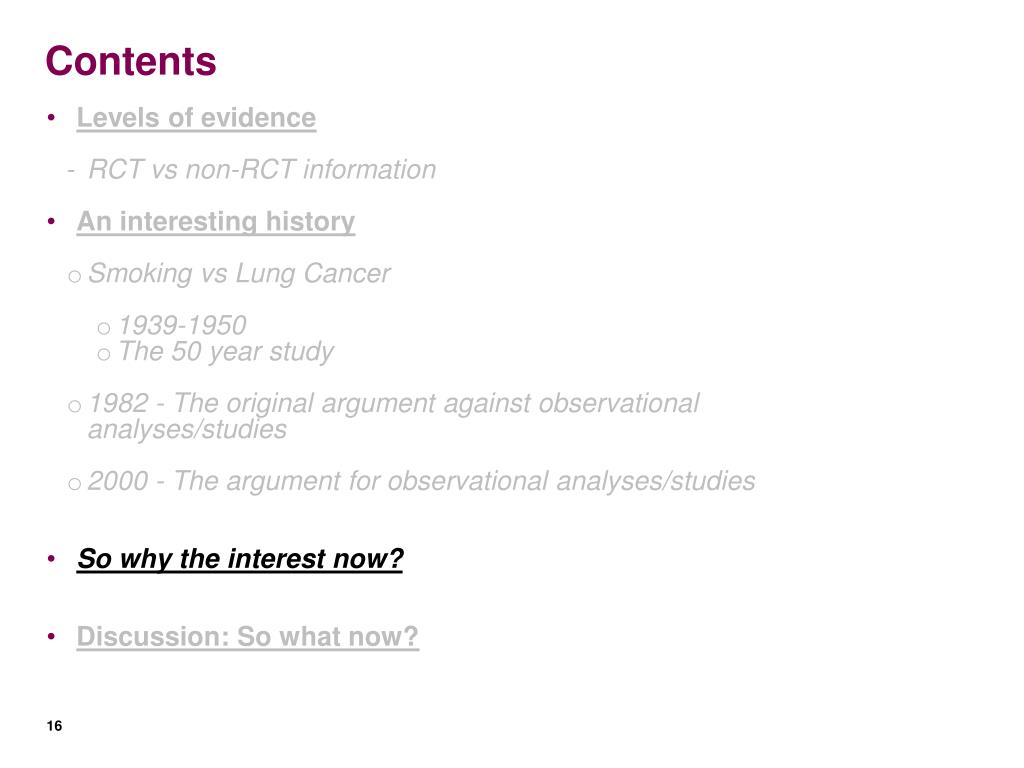1024x768 pixels.
Task: Click the 2000 argument for observational studies line
Action: (421, 481)
